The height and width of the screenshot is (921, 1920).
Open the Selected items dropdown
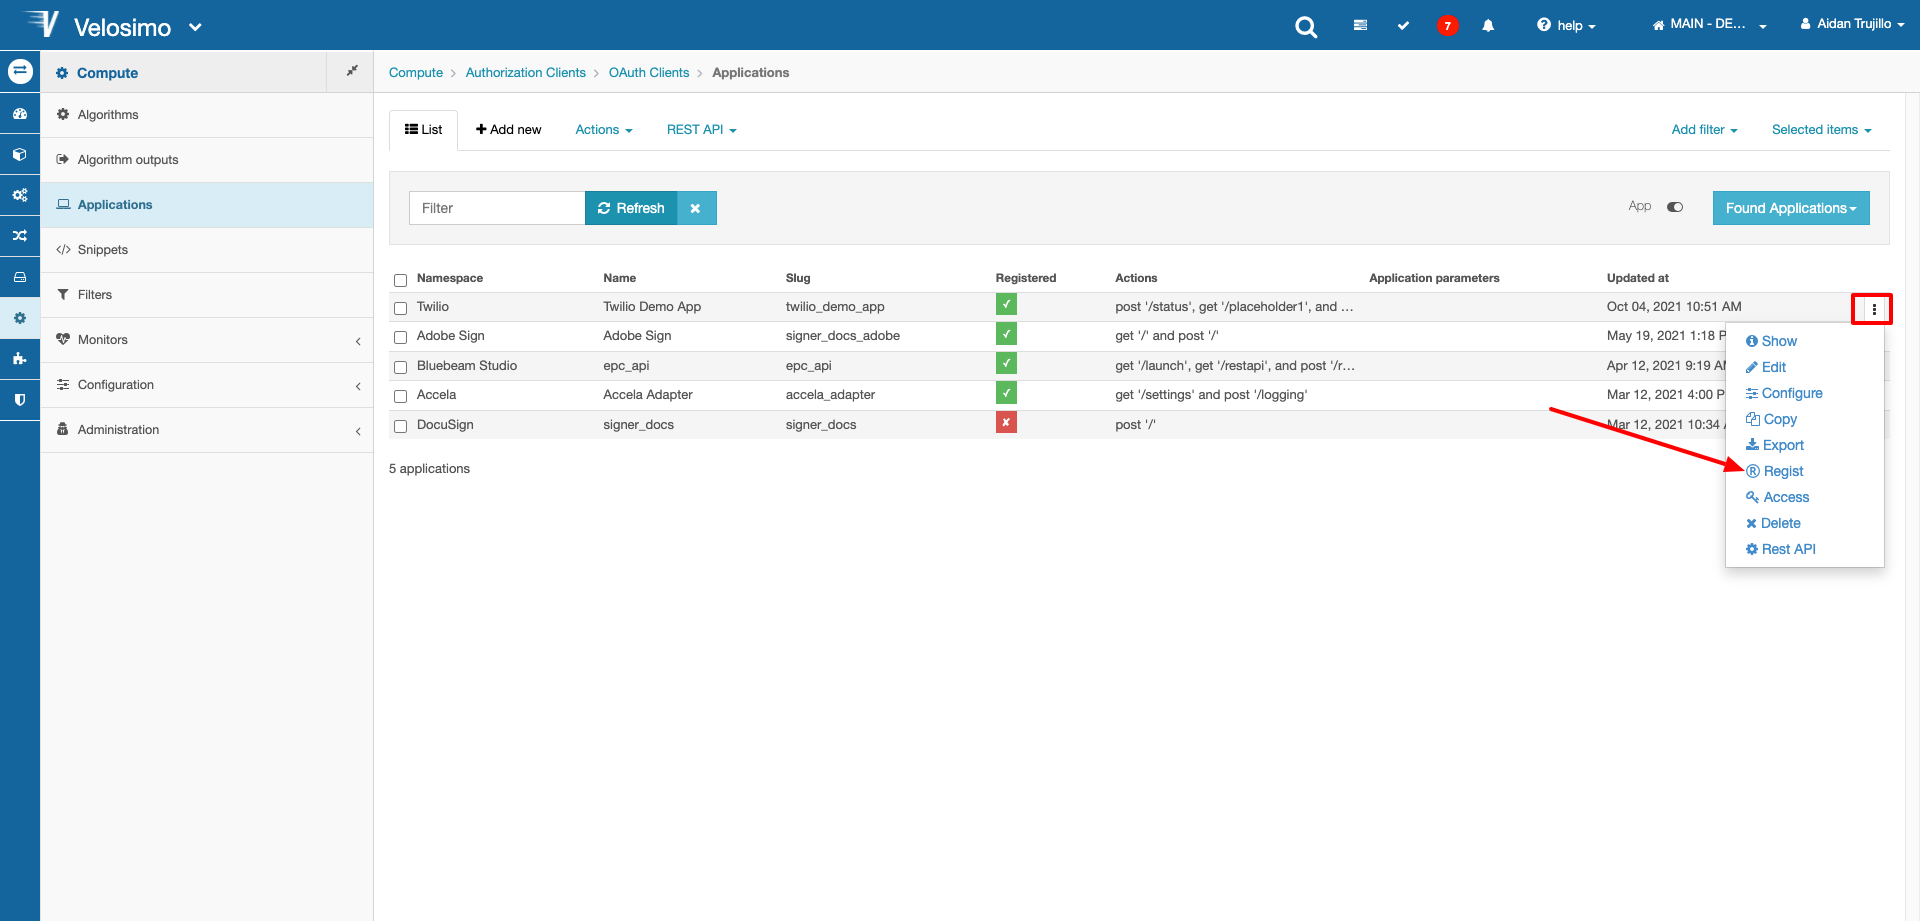point(1821,130)
